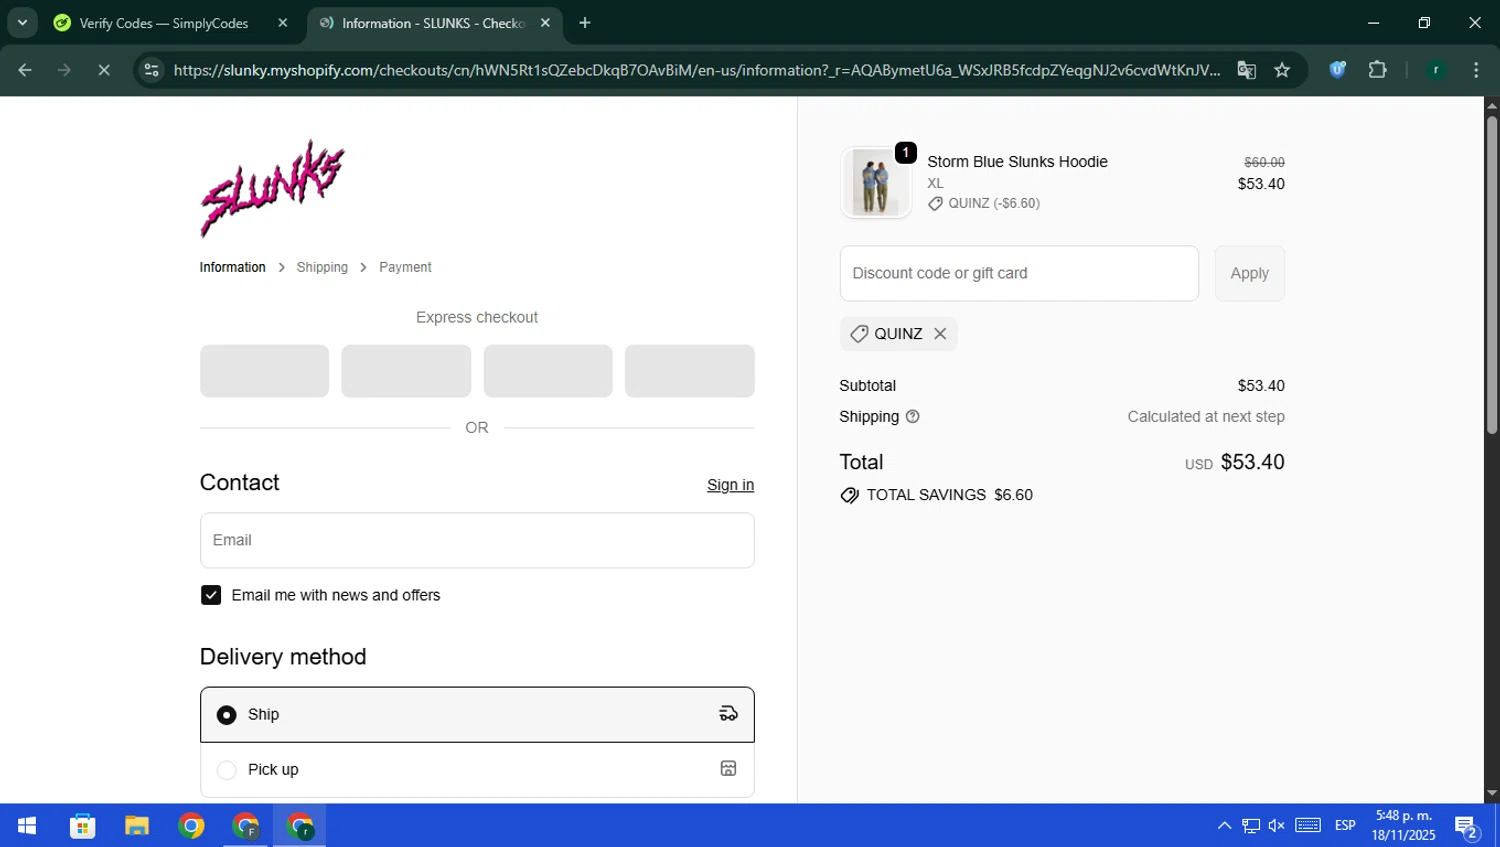Click the shipping truck icon
1500x847 pixels.
pos(728,713)
